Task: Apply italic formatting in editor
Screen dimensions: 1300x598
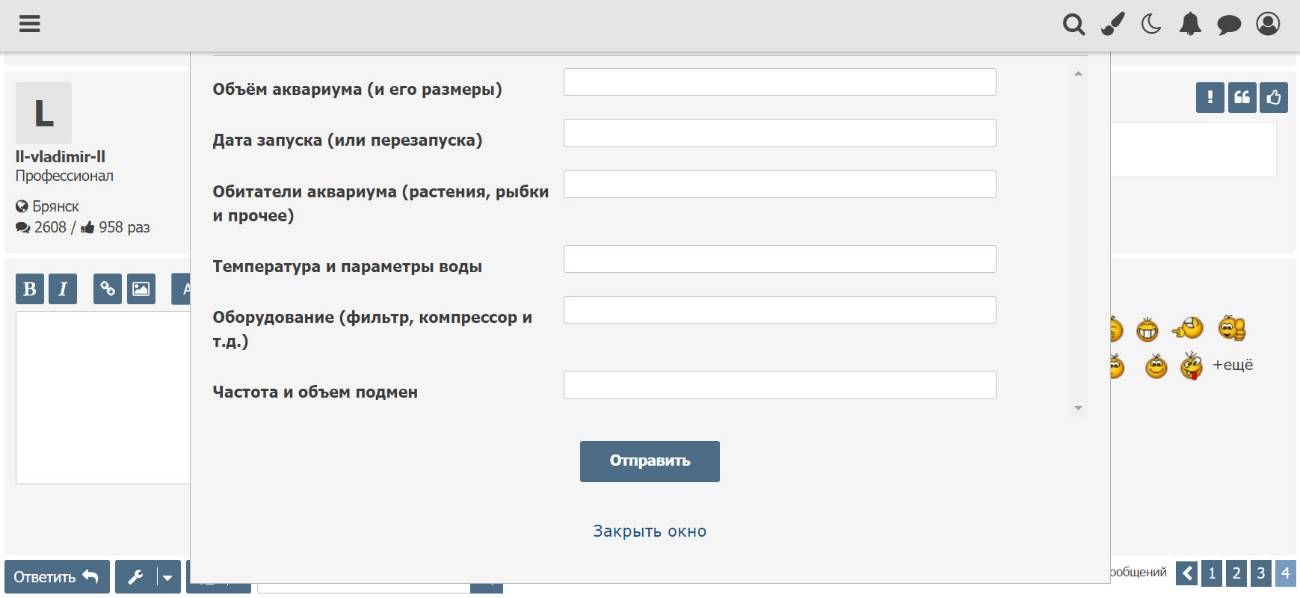Action: pos(63,289)
